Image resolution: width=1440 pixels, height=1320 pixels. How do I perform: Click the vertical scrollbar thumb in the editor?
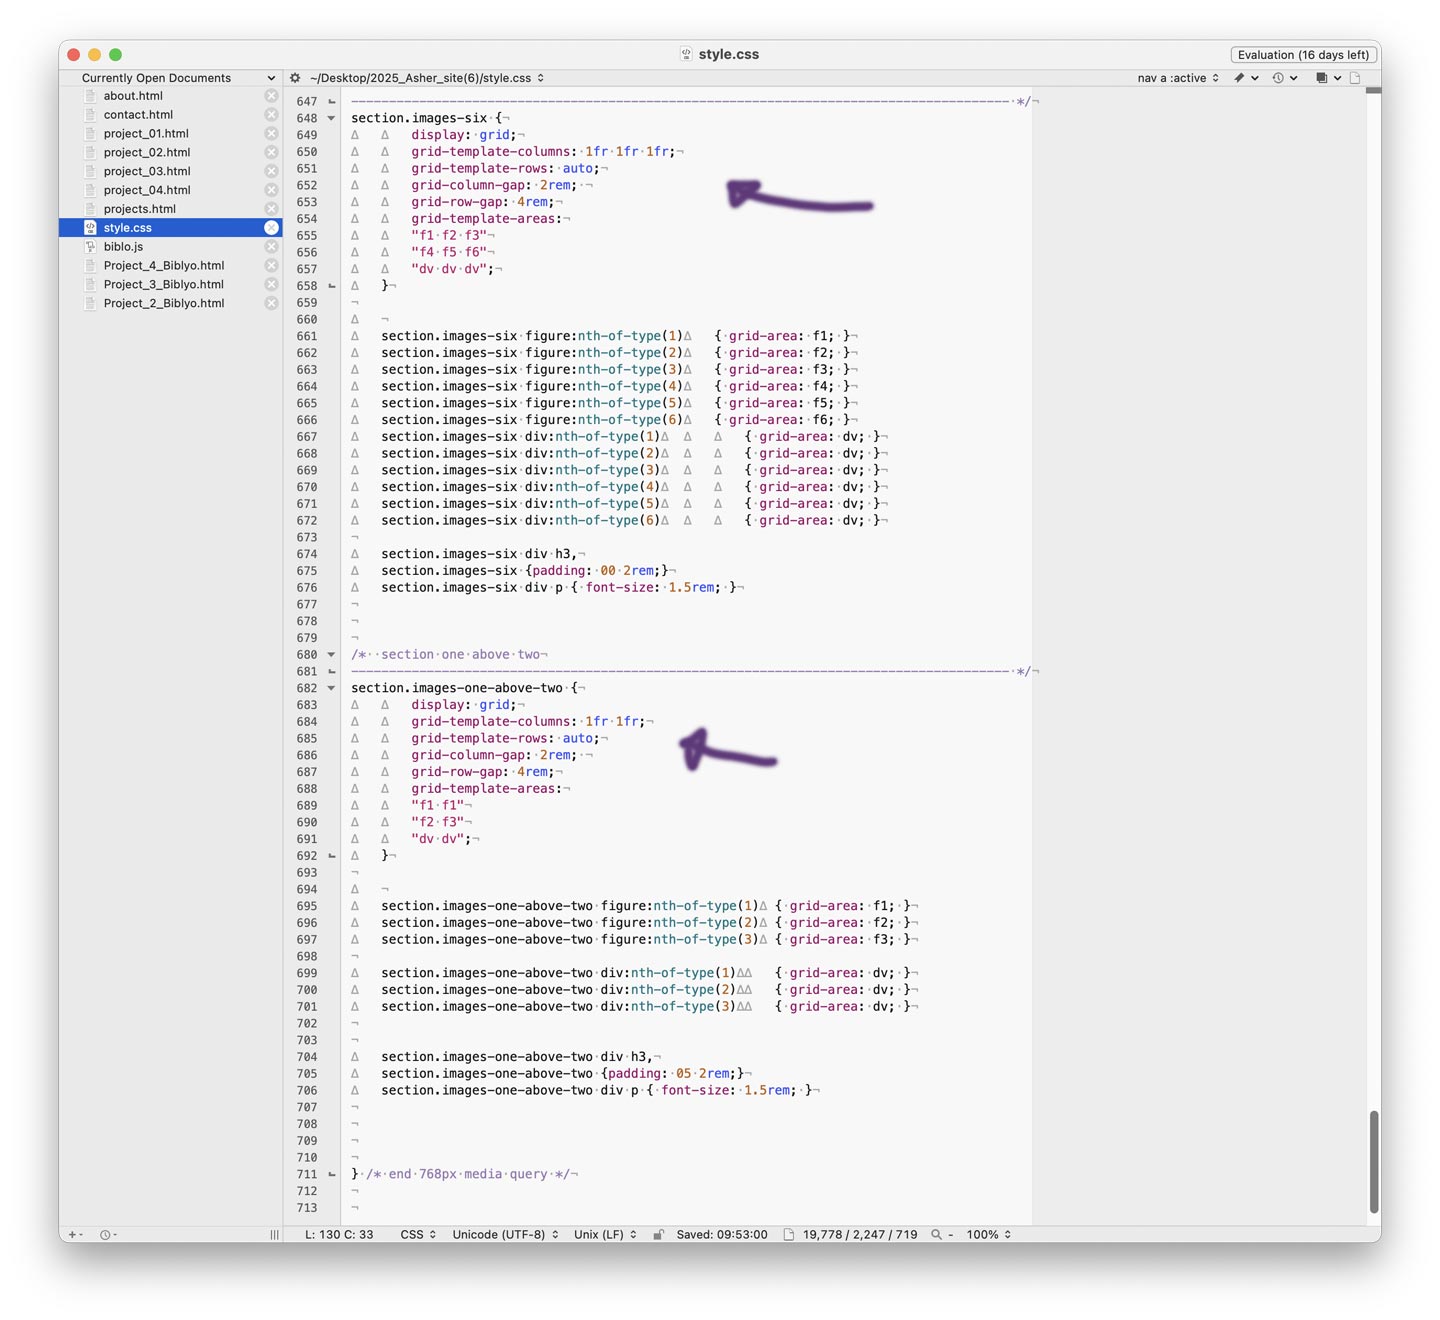(x=1374, y=1162)
